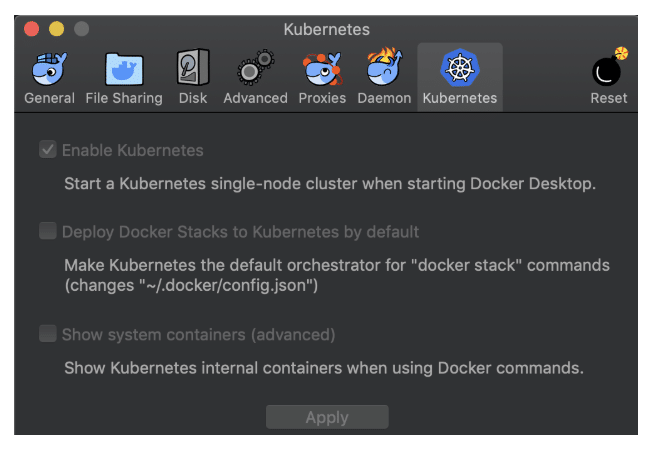Click the Proxies tab label
The width and height of the screenshot is (653, 450).
point(322,98)
